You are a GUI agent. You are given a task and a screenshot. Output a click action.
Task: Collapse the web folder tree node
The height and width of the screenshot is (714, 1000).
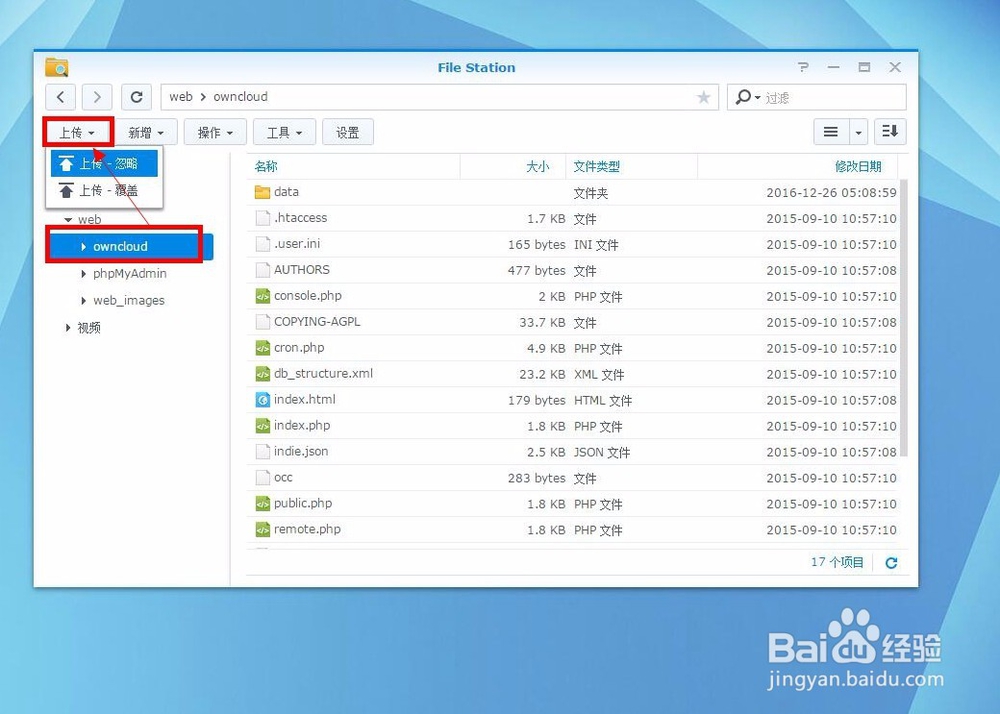[68, 220]
